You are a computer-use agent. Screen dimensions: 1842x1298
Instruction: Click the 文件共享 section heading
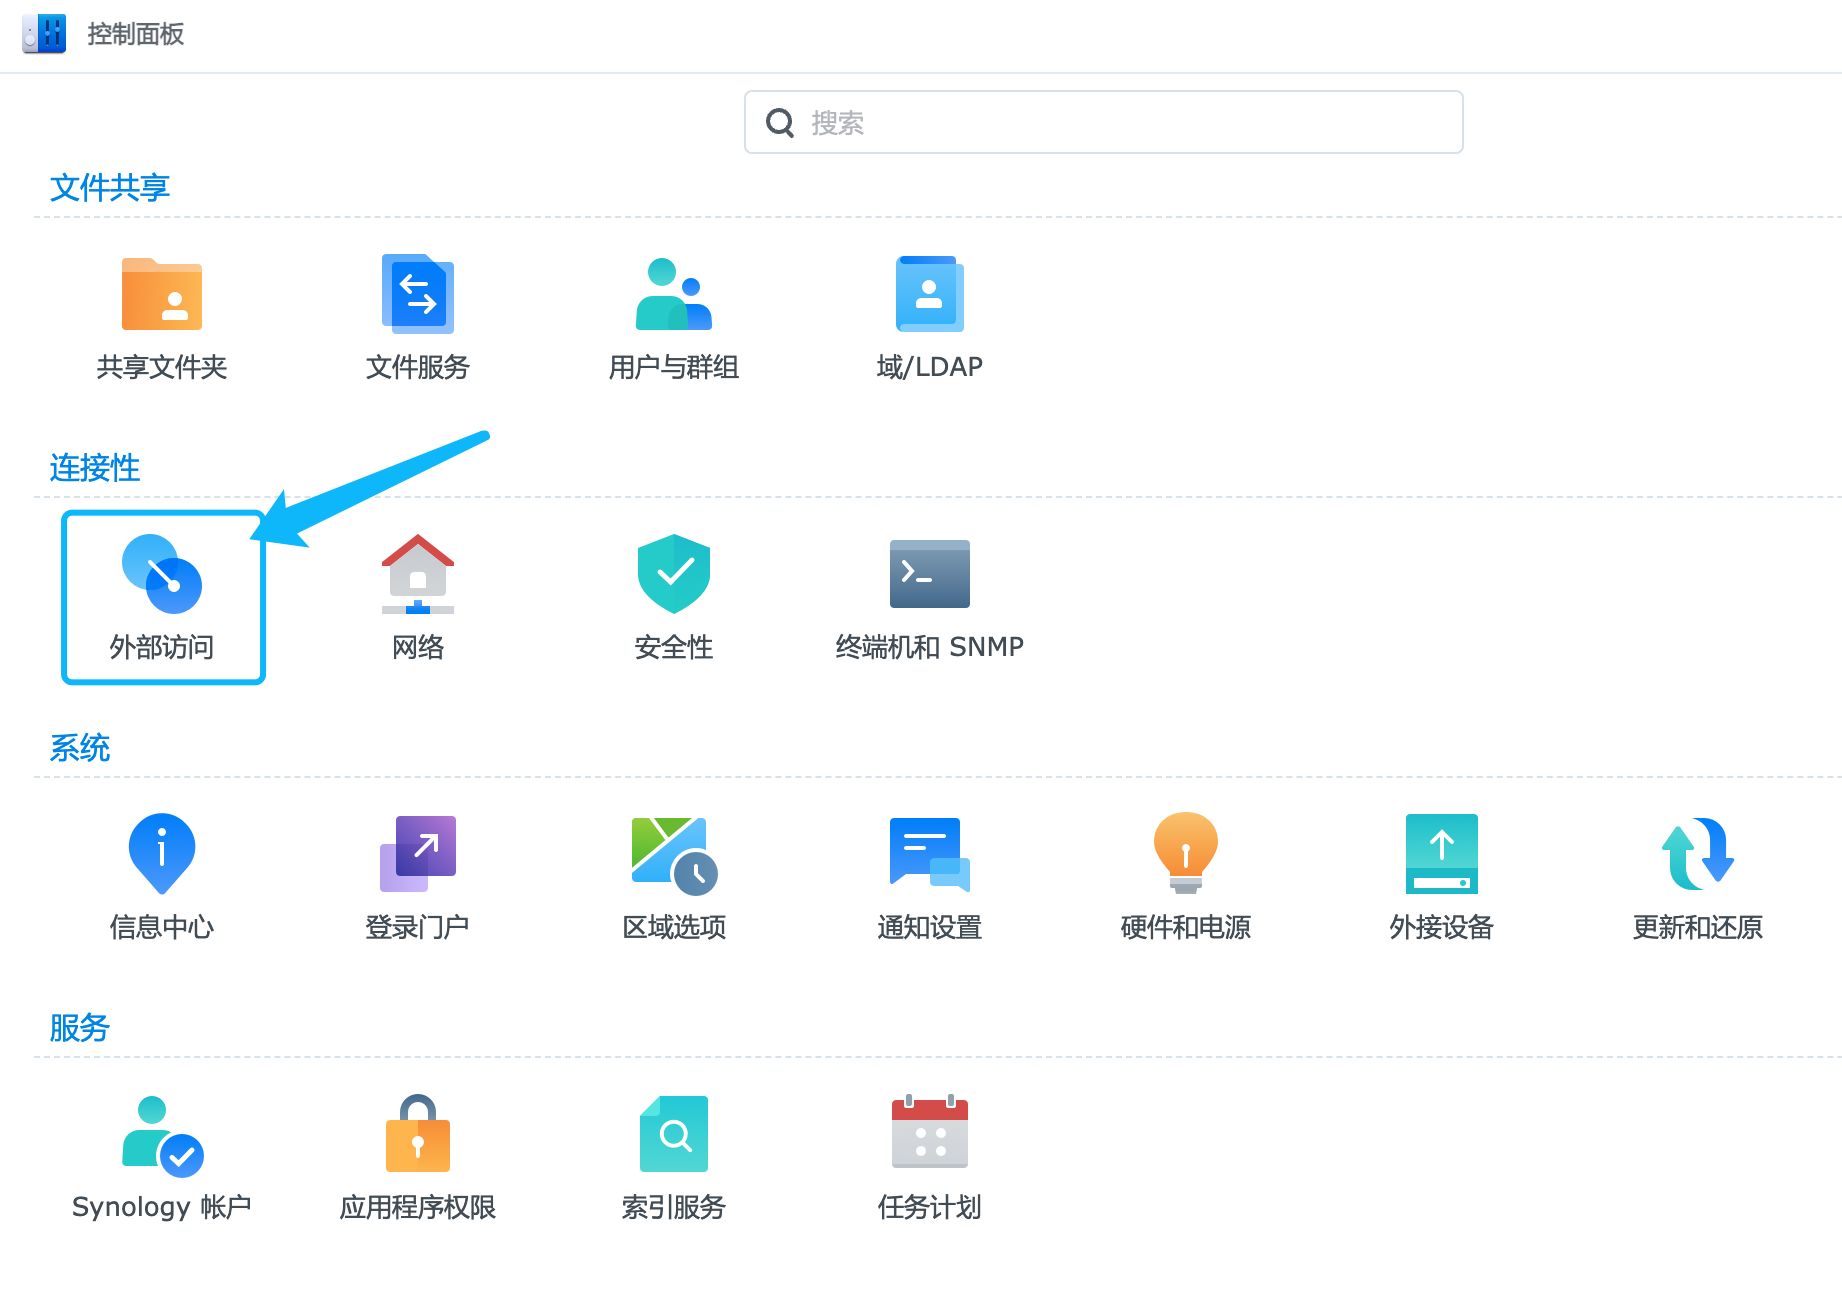[x=110, y=187]
